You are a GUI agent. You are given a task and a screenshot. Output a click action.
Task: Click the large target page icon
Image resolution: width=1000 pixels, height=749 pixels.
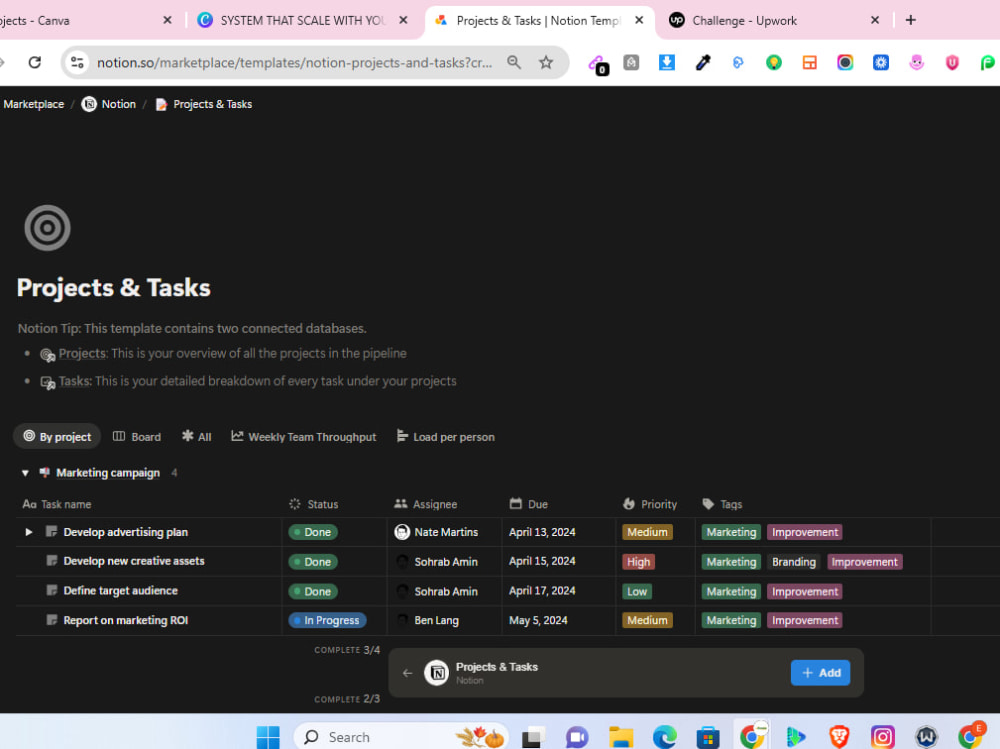(47, 228)
